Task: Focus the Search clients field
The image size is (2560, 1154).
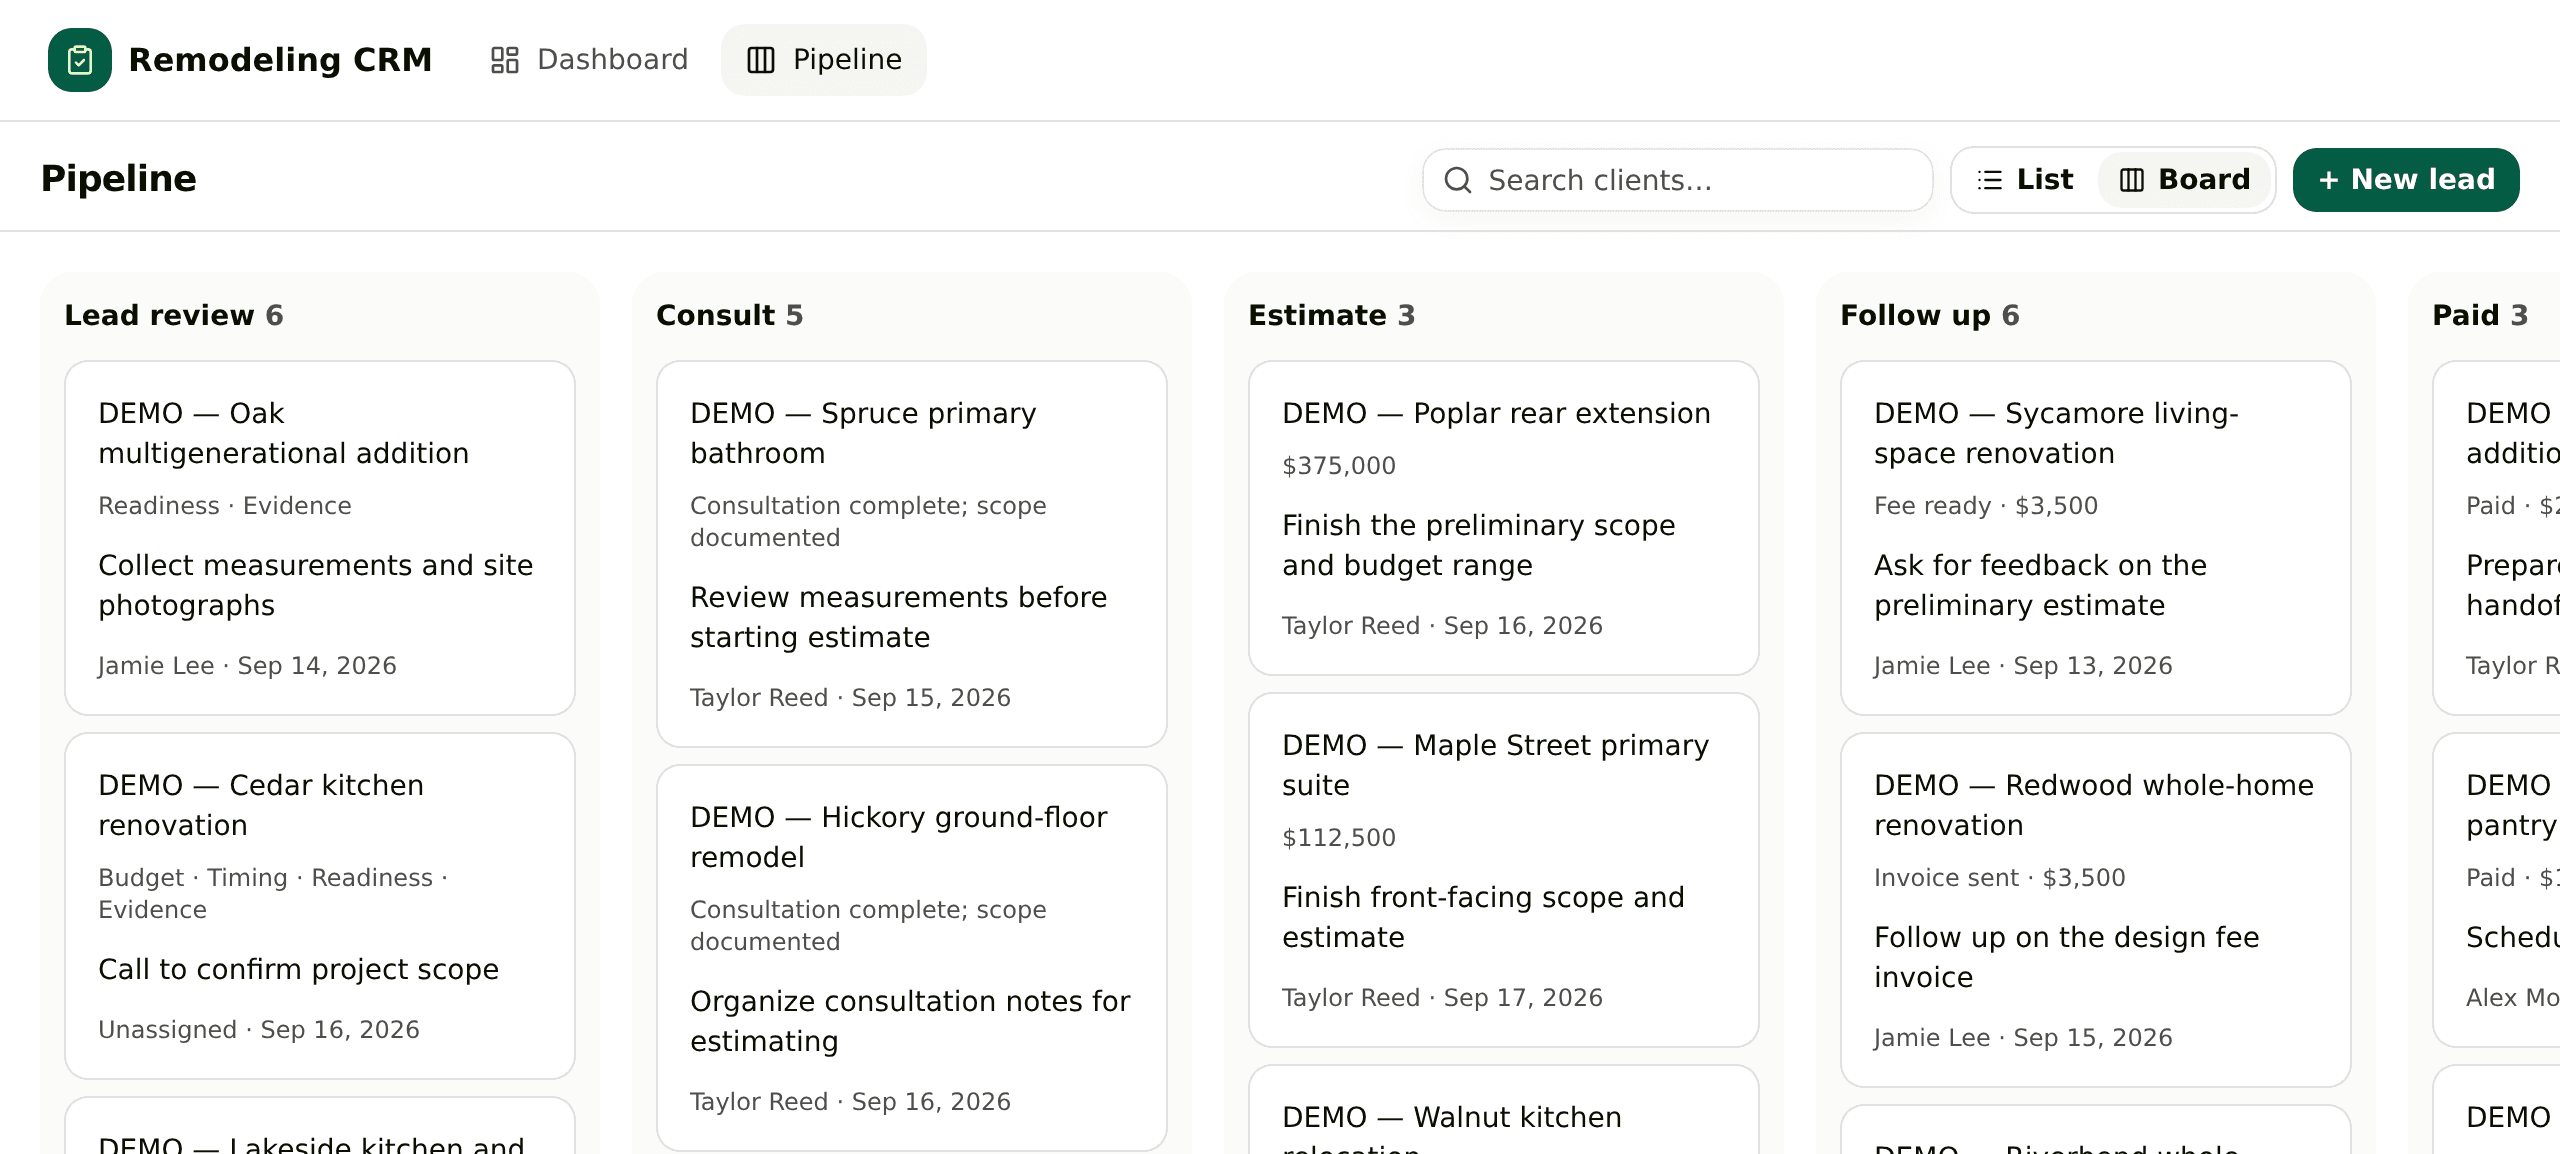Action: (x=1677, y=180)
